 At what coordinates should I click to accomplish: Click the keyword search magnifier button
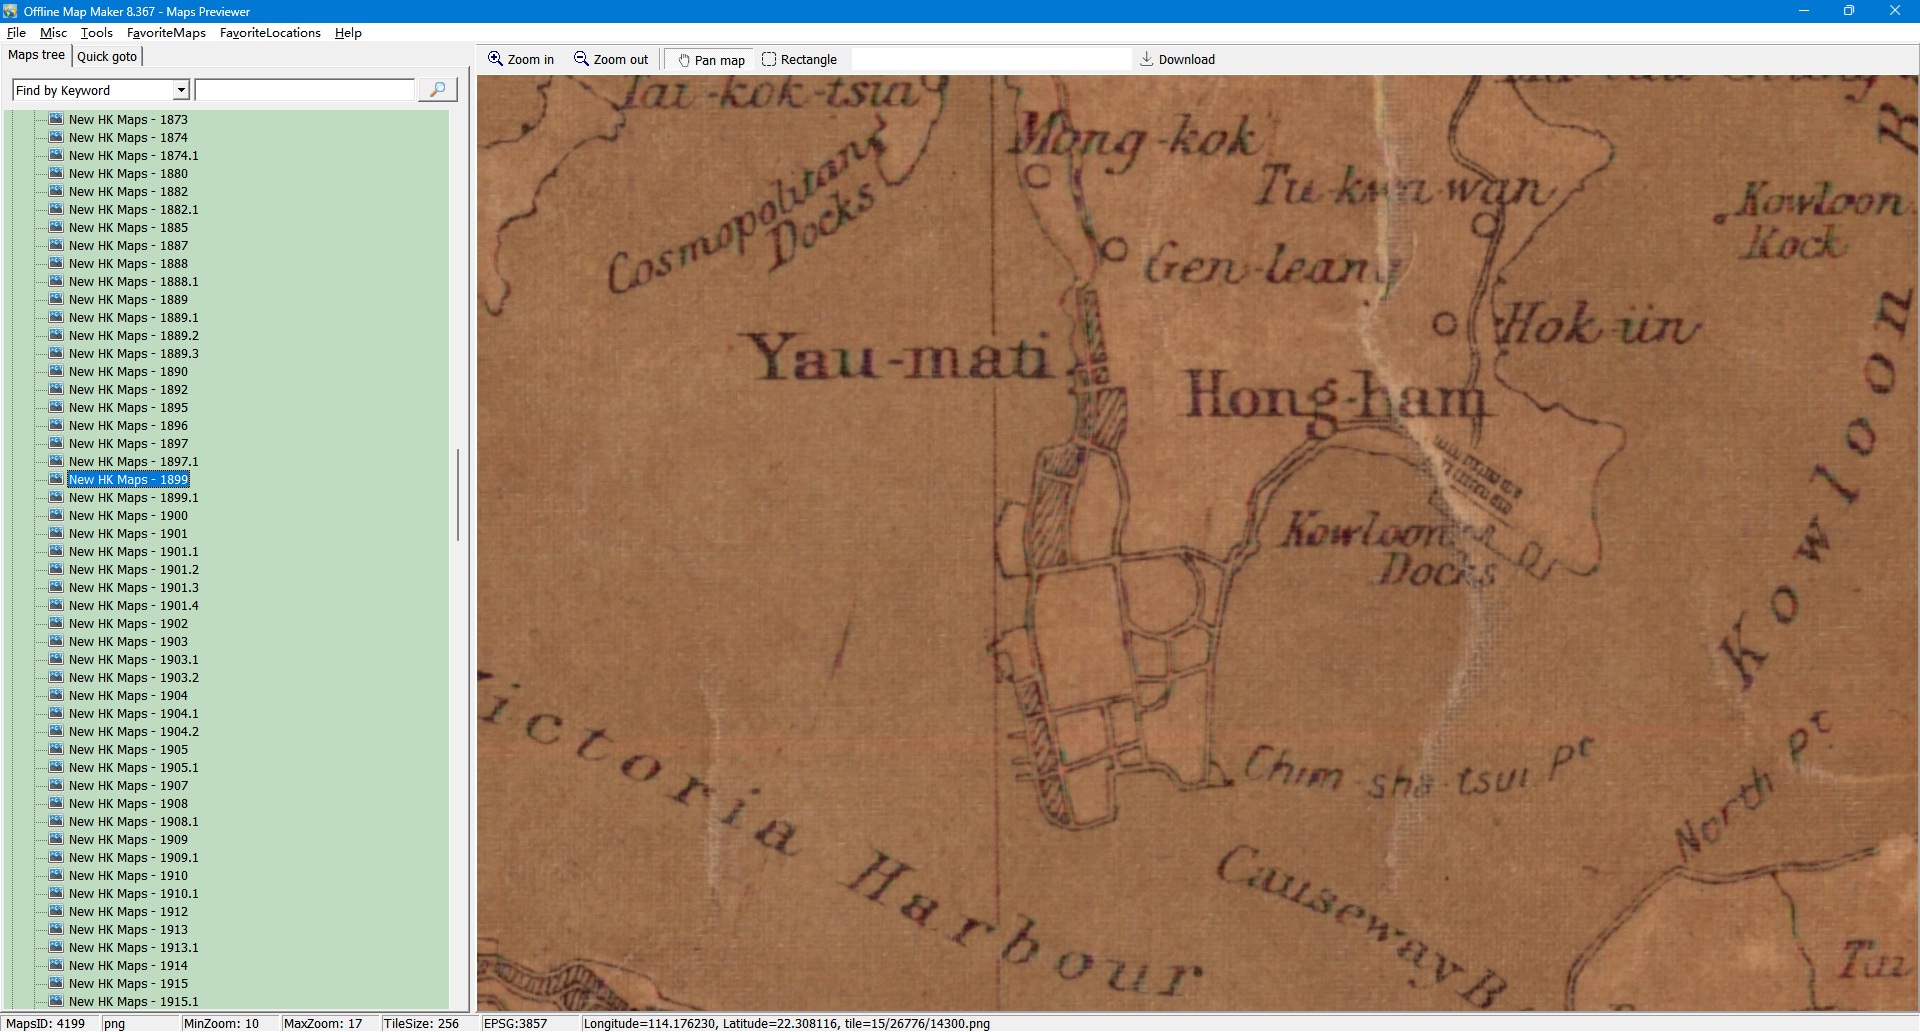pos(437,90)
